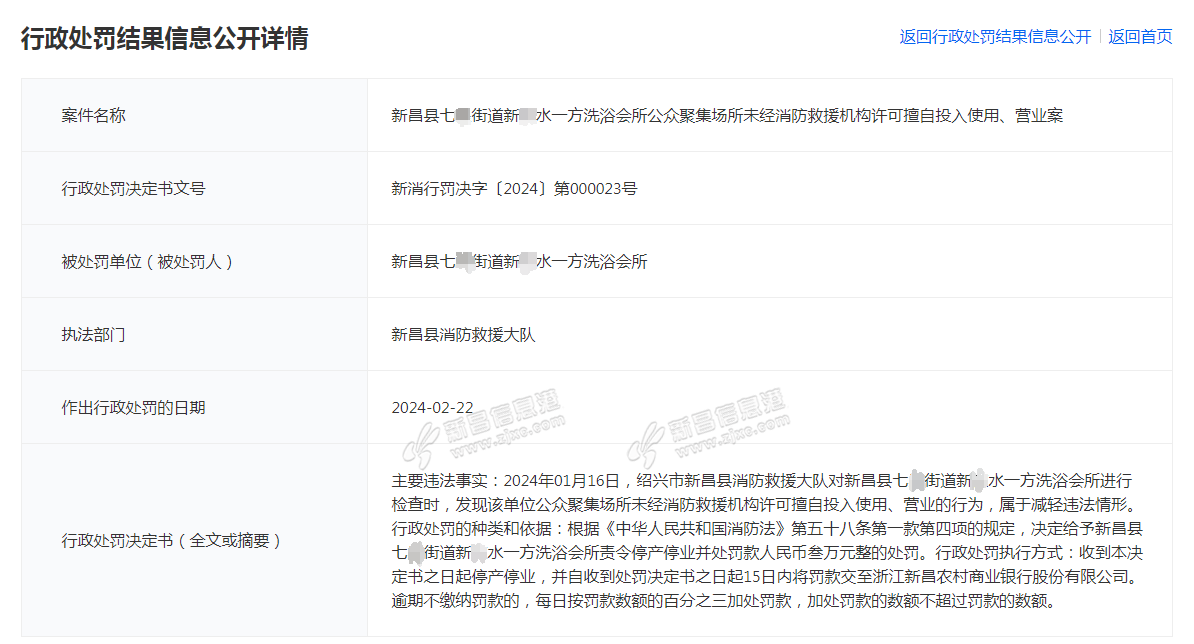Image resolution: width=1194 pixels, height=644 pixels.
Task: Click the date value 2024-02-22
Action: [432, 408]
